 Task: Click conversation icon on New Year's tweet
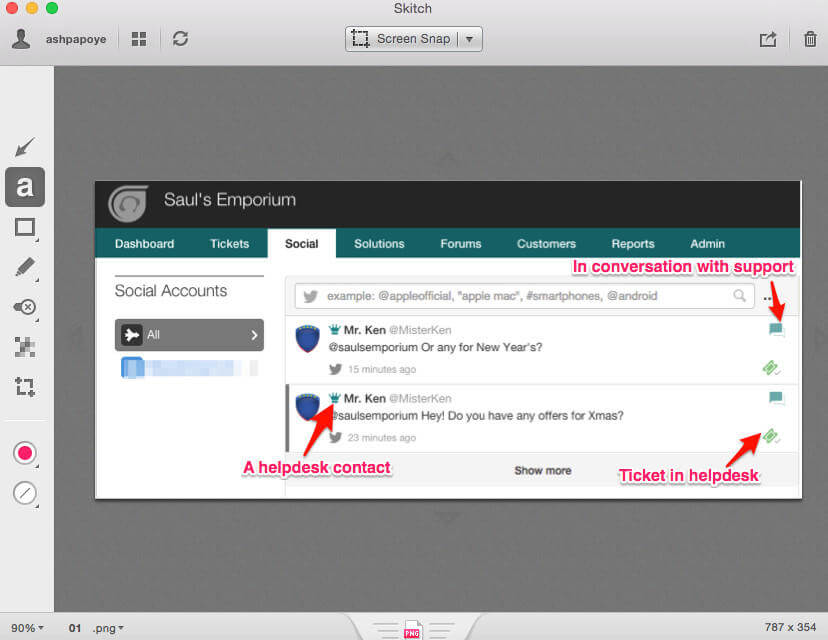(776, 330)
